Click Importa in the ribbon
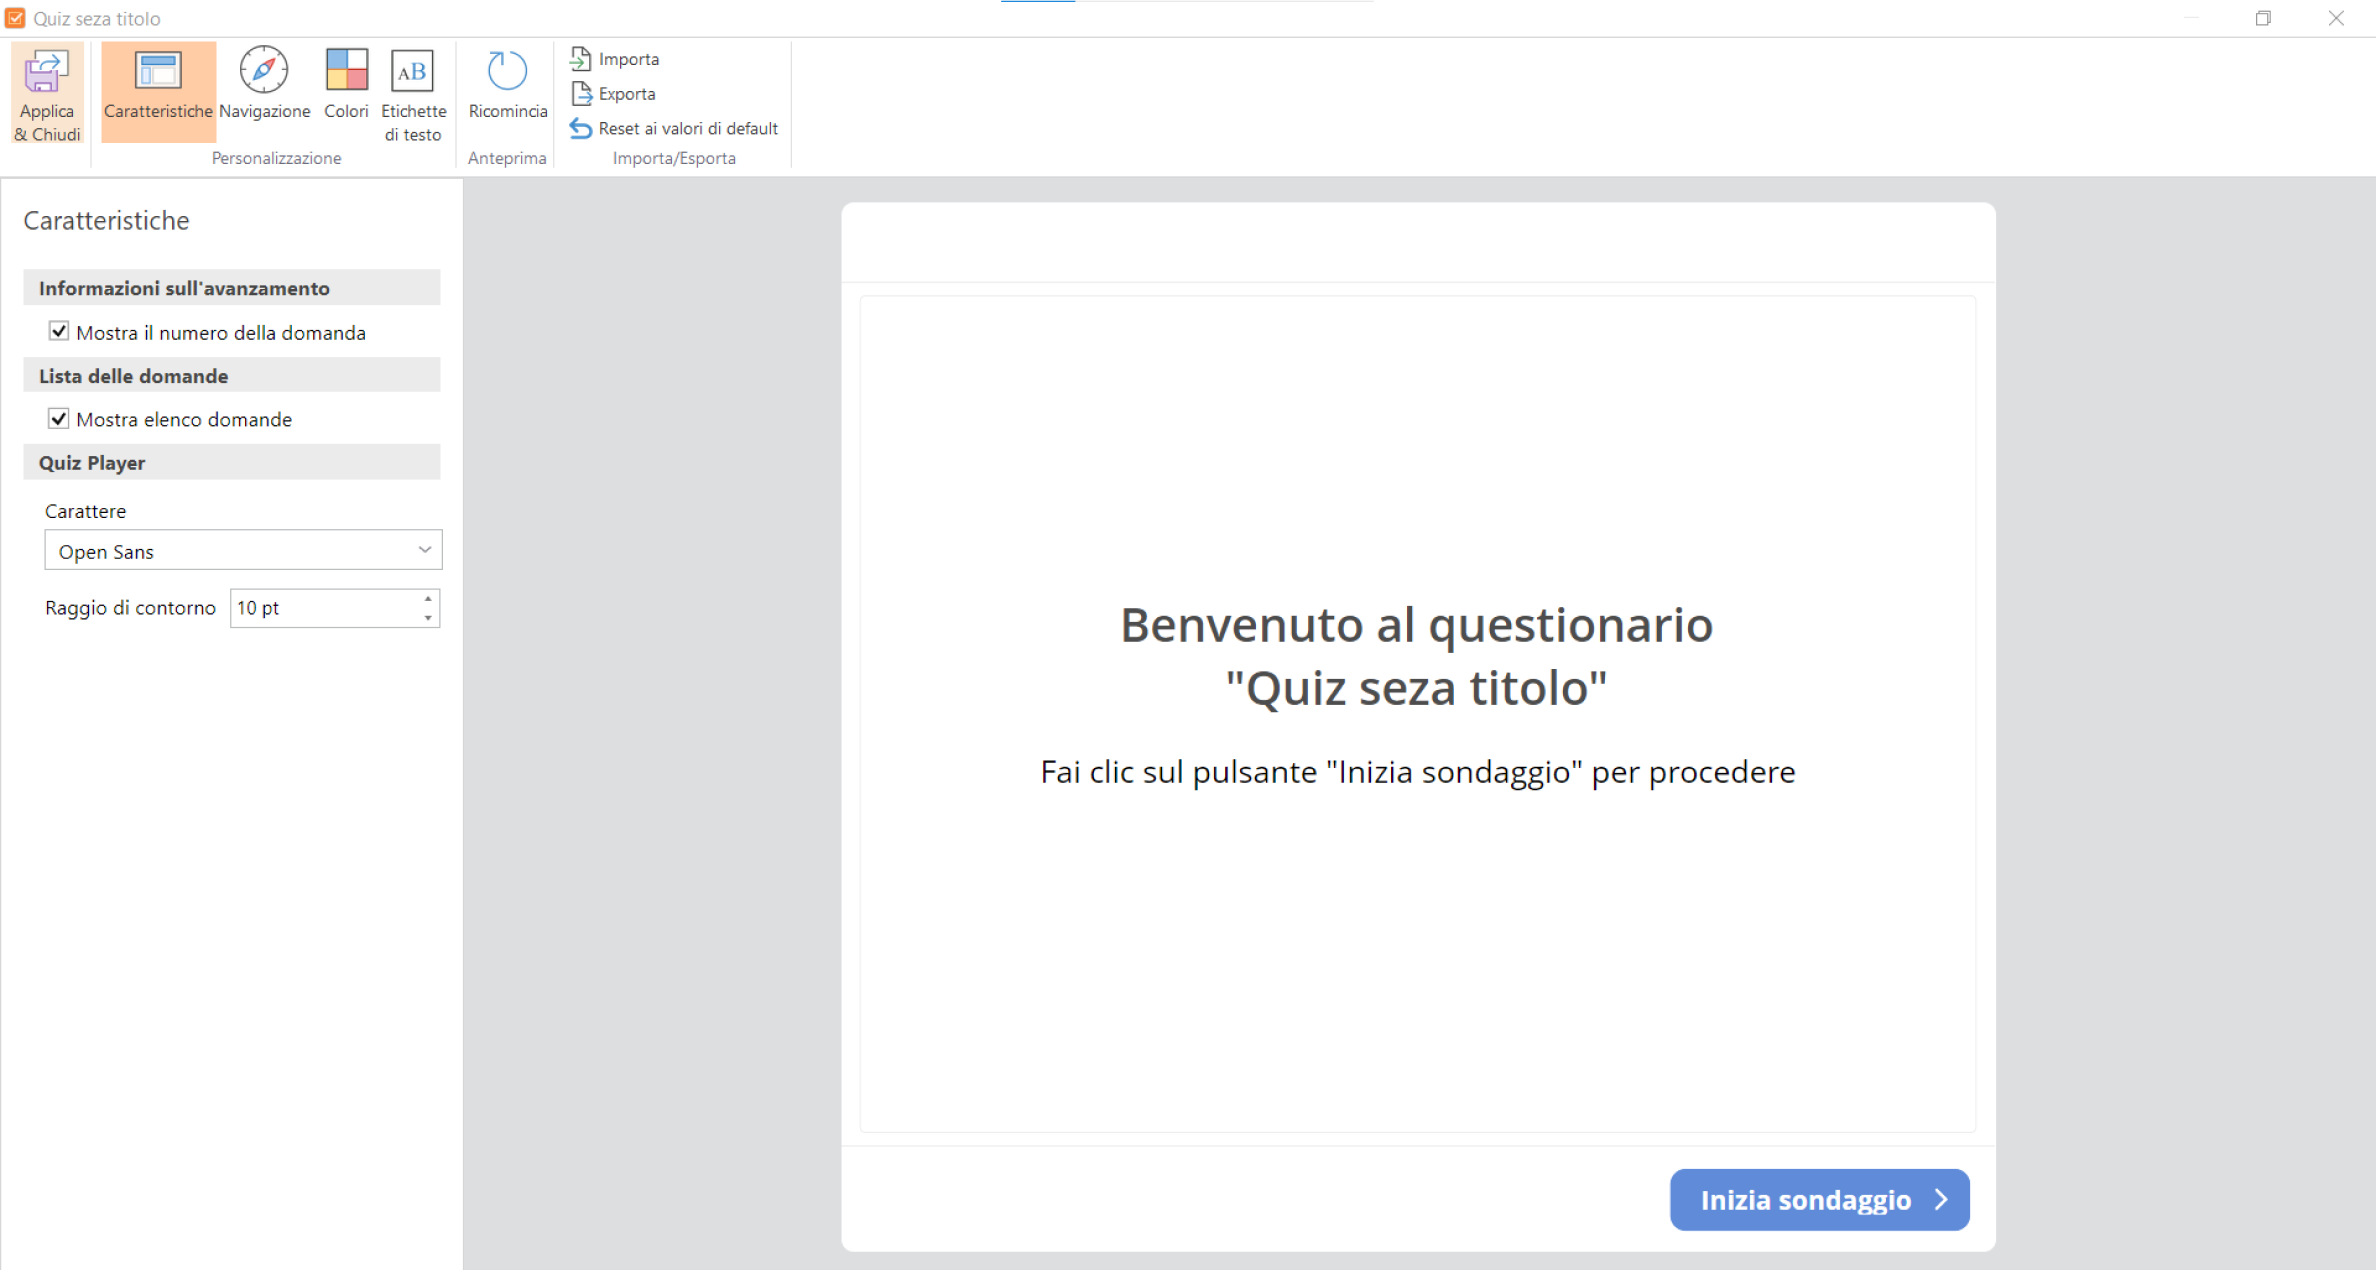 (x=614, y=59)
